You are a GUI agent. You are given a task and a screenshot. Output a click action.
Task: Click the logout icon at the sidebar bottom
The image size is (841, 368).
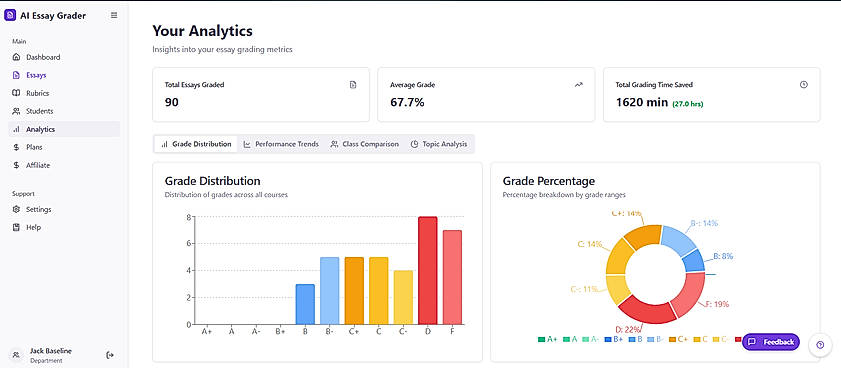pyautogui.click(x=110, y=355)
